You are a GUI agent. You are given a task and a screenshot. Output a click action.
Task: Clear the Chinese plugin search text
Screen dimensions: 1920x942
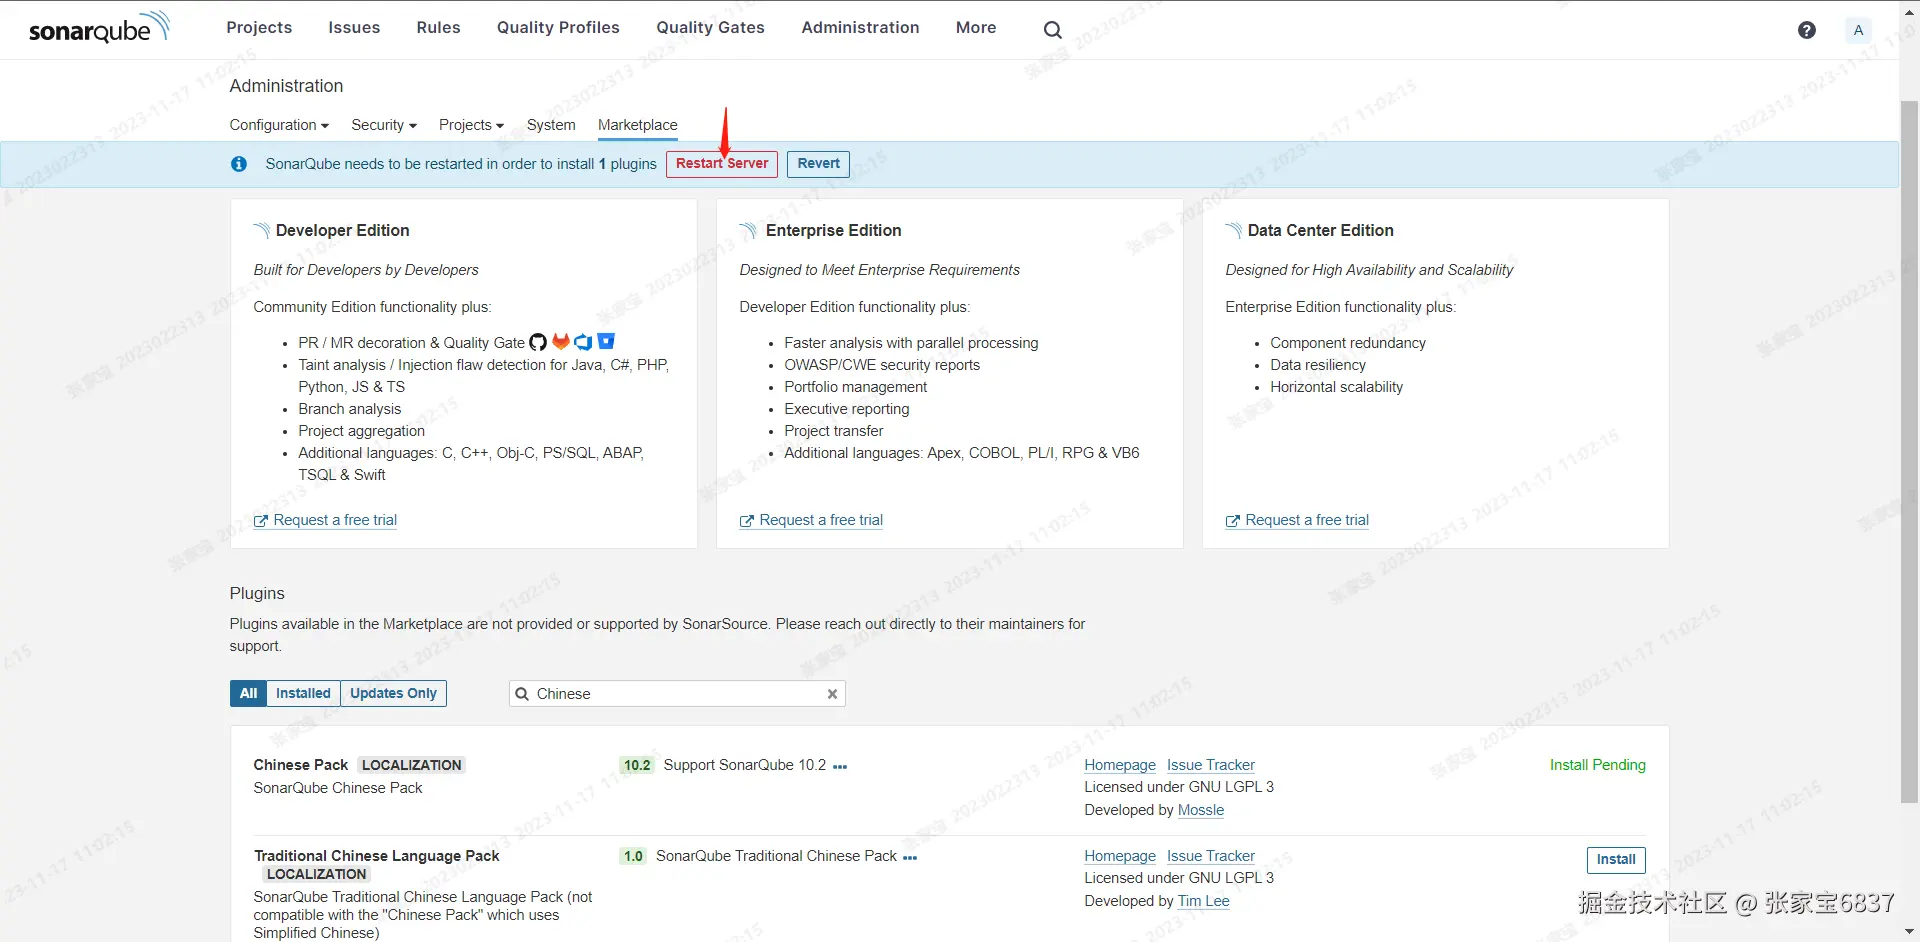(832, 694)
